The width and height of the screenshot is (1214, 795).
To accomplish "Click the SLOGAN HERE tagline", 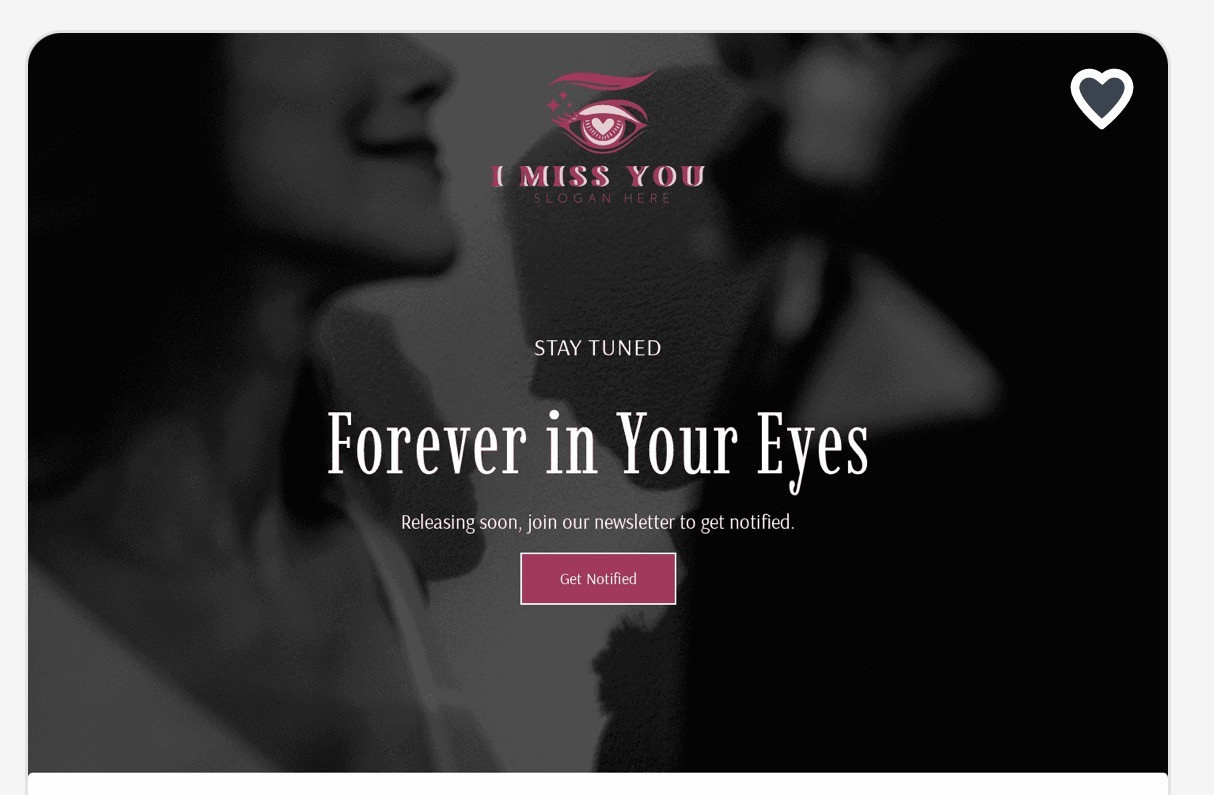I will (602, 198).
